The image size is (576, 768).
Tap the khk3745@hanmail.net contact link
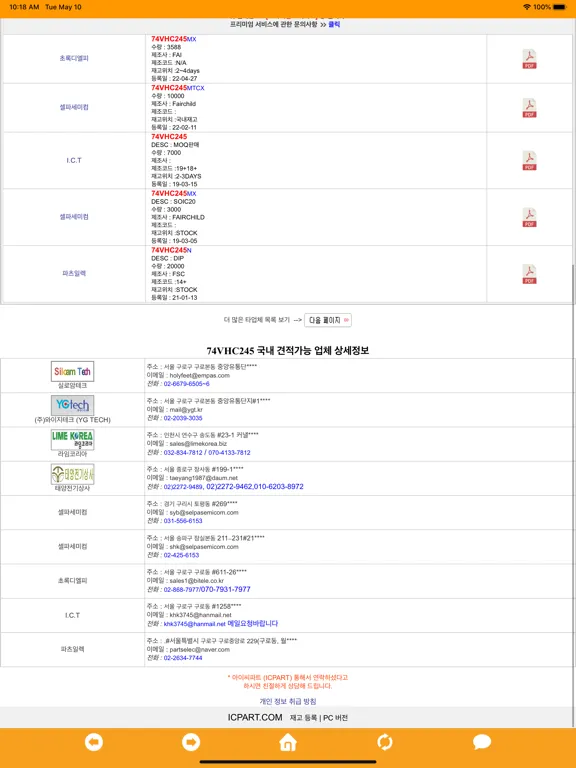pyautogui.click(x=194, y=624)
